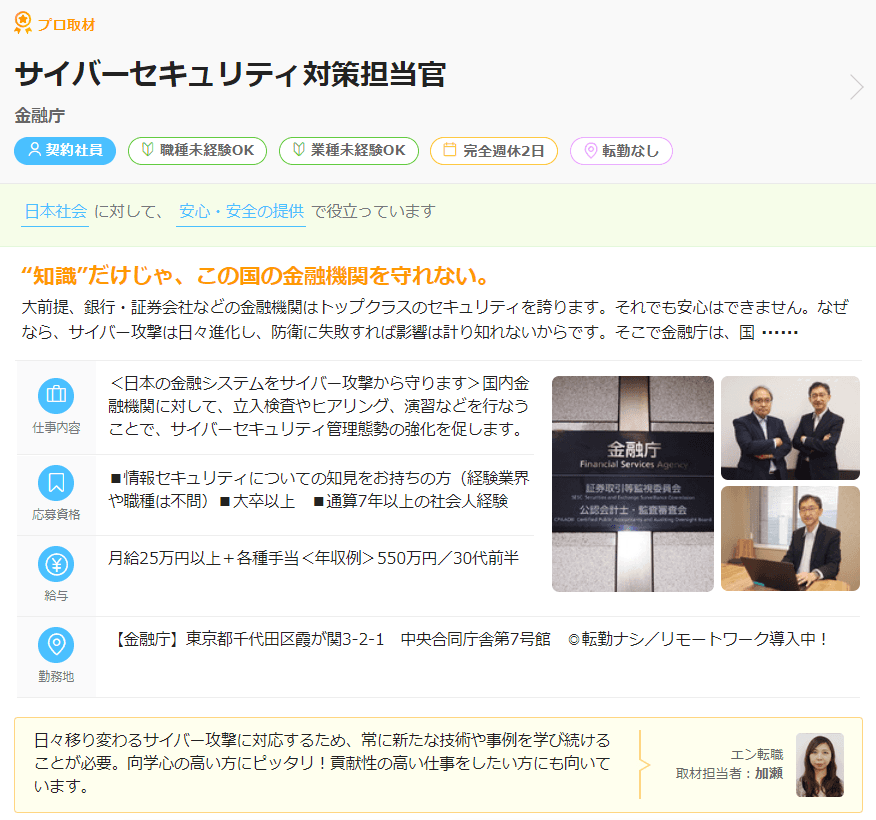Screen dimensions: 876x820
Task: View photo of two men in suits
Action: (790, 428)
